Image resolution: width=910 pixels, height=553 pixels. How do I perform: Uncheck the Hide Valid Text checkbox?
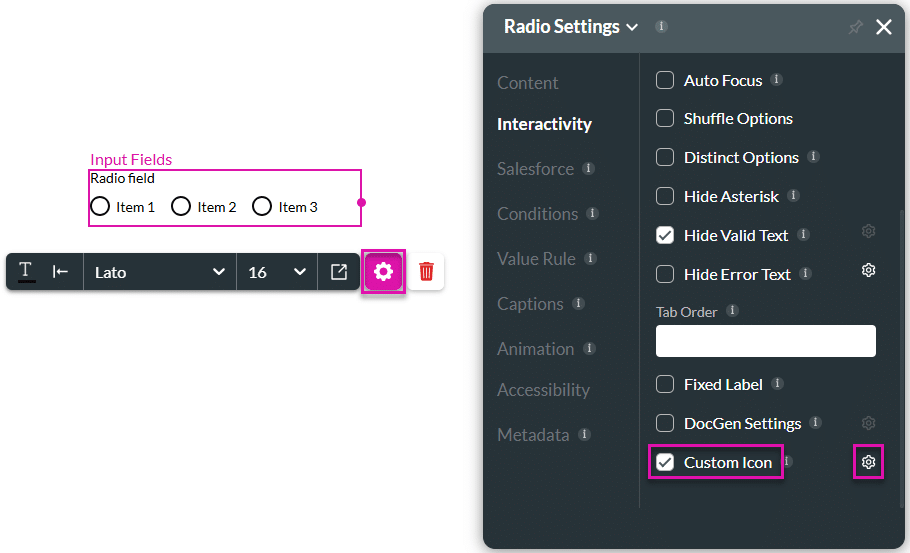(665, 235)
